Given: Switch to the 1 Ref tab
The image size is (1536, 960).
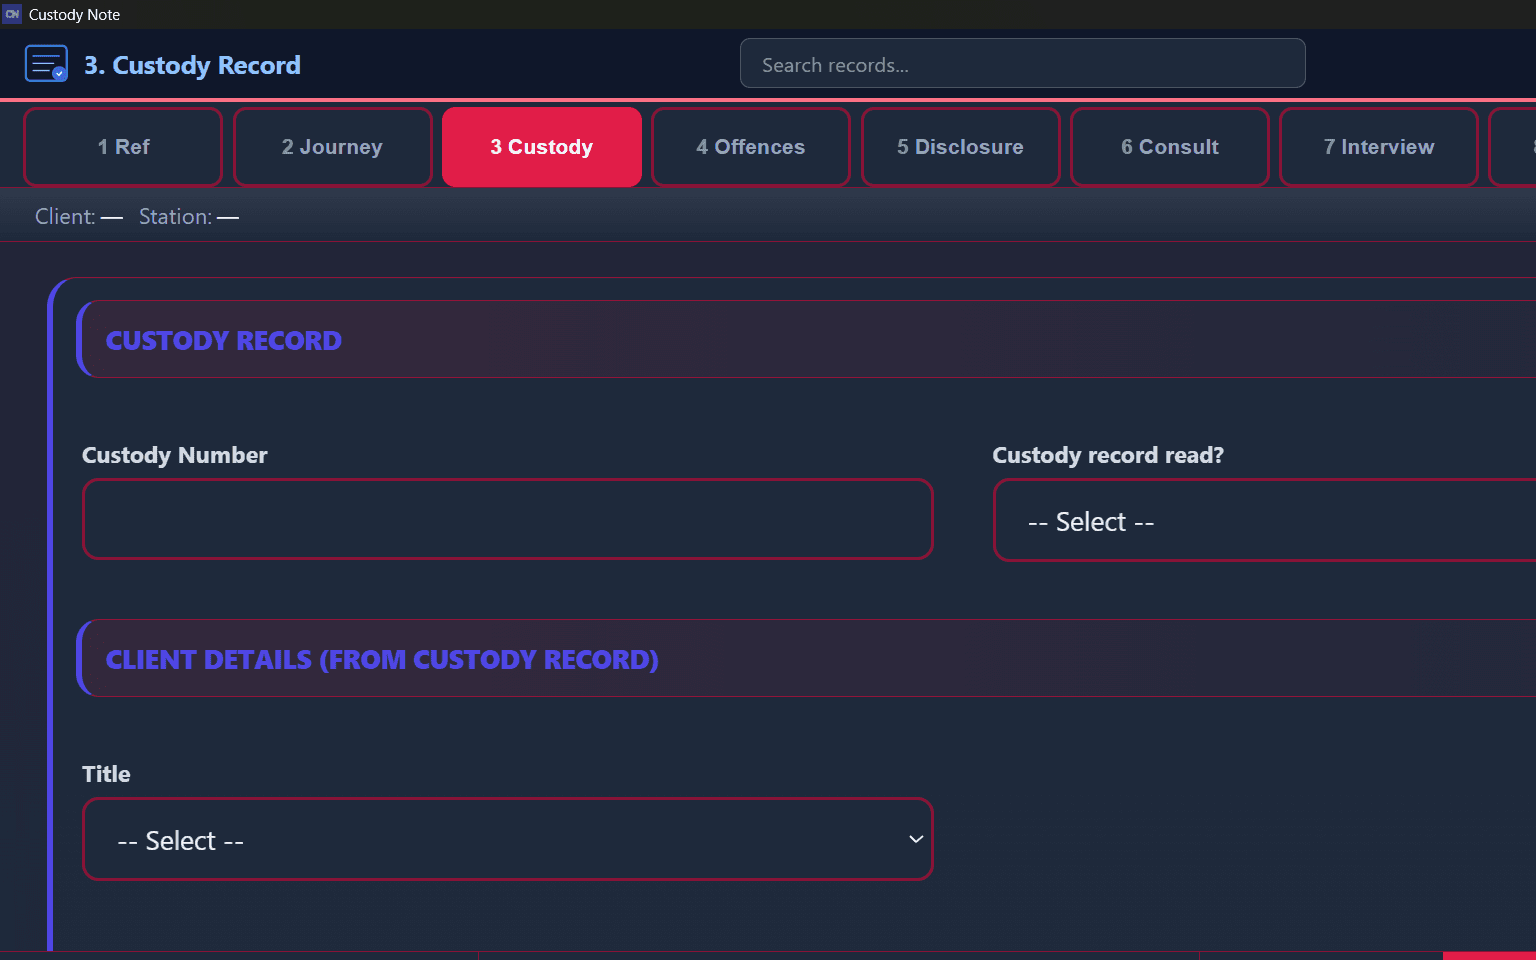Looking at the screenshot, I should [123, 147].
